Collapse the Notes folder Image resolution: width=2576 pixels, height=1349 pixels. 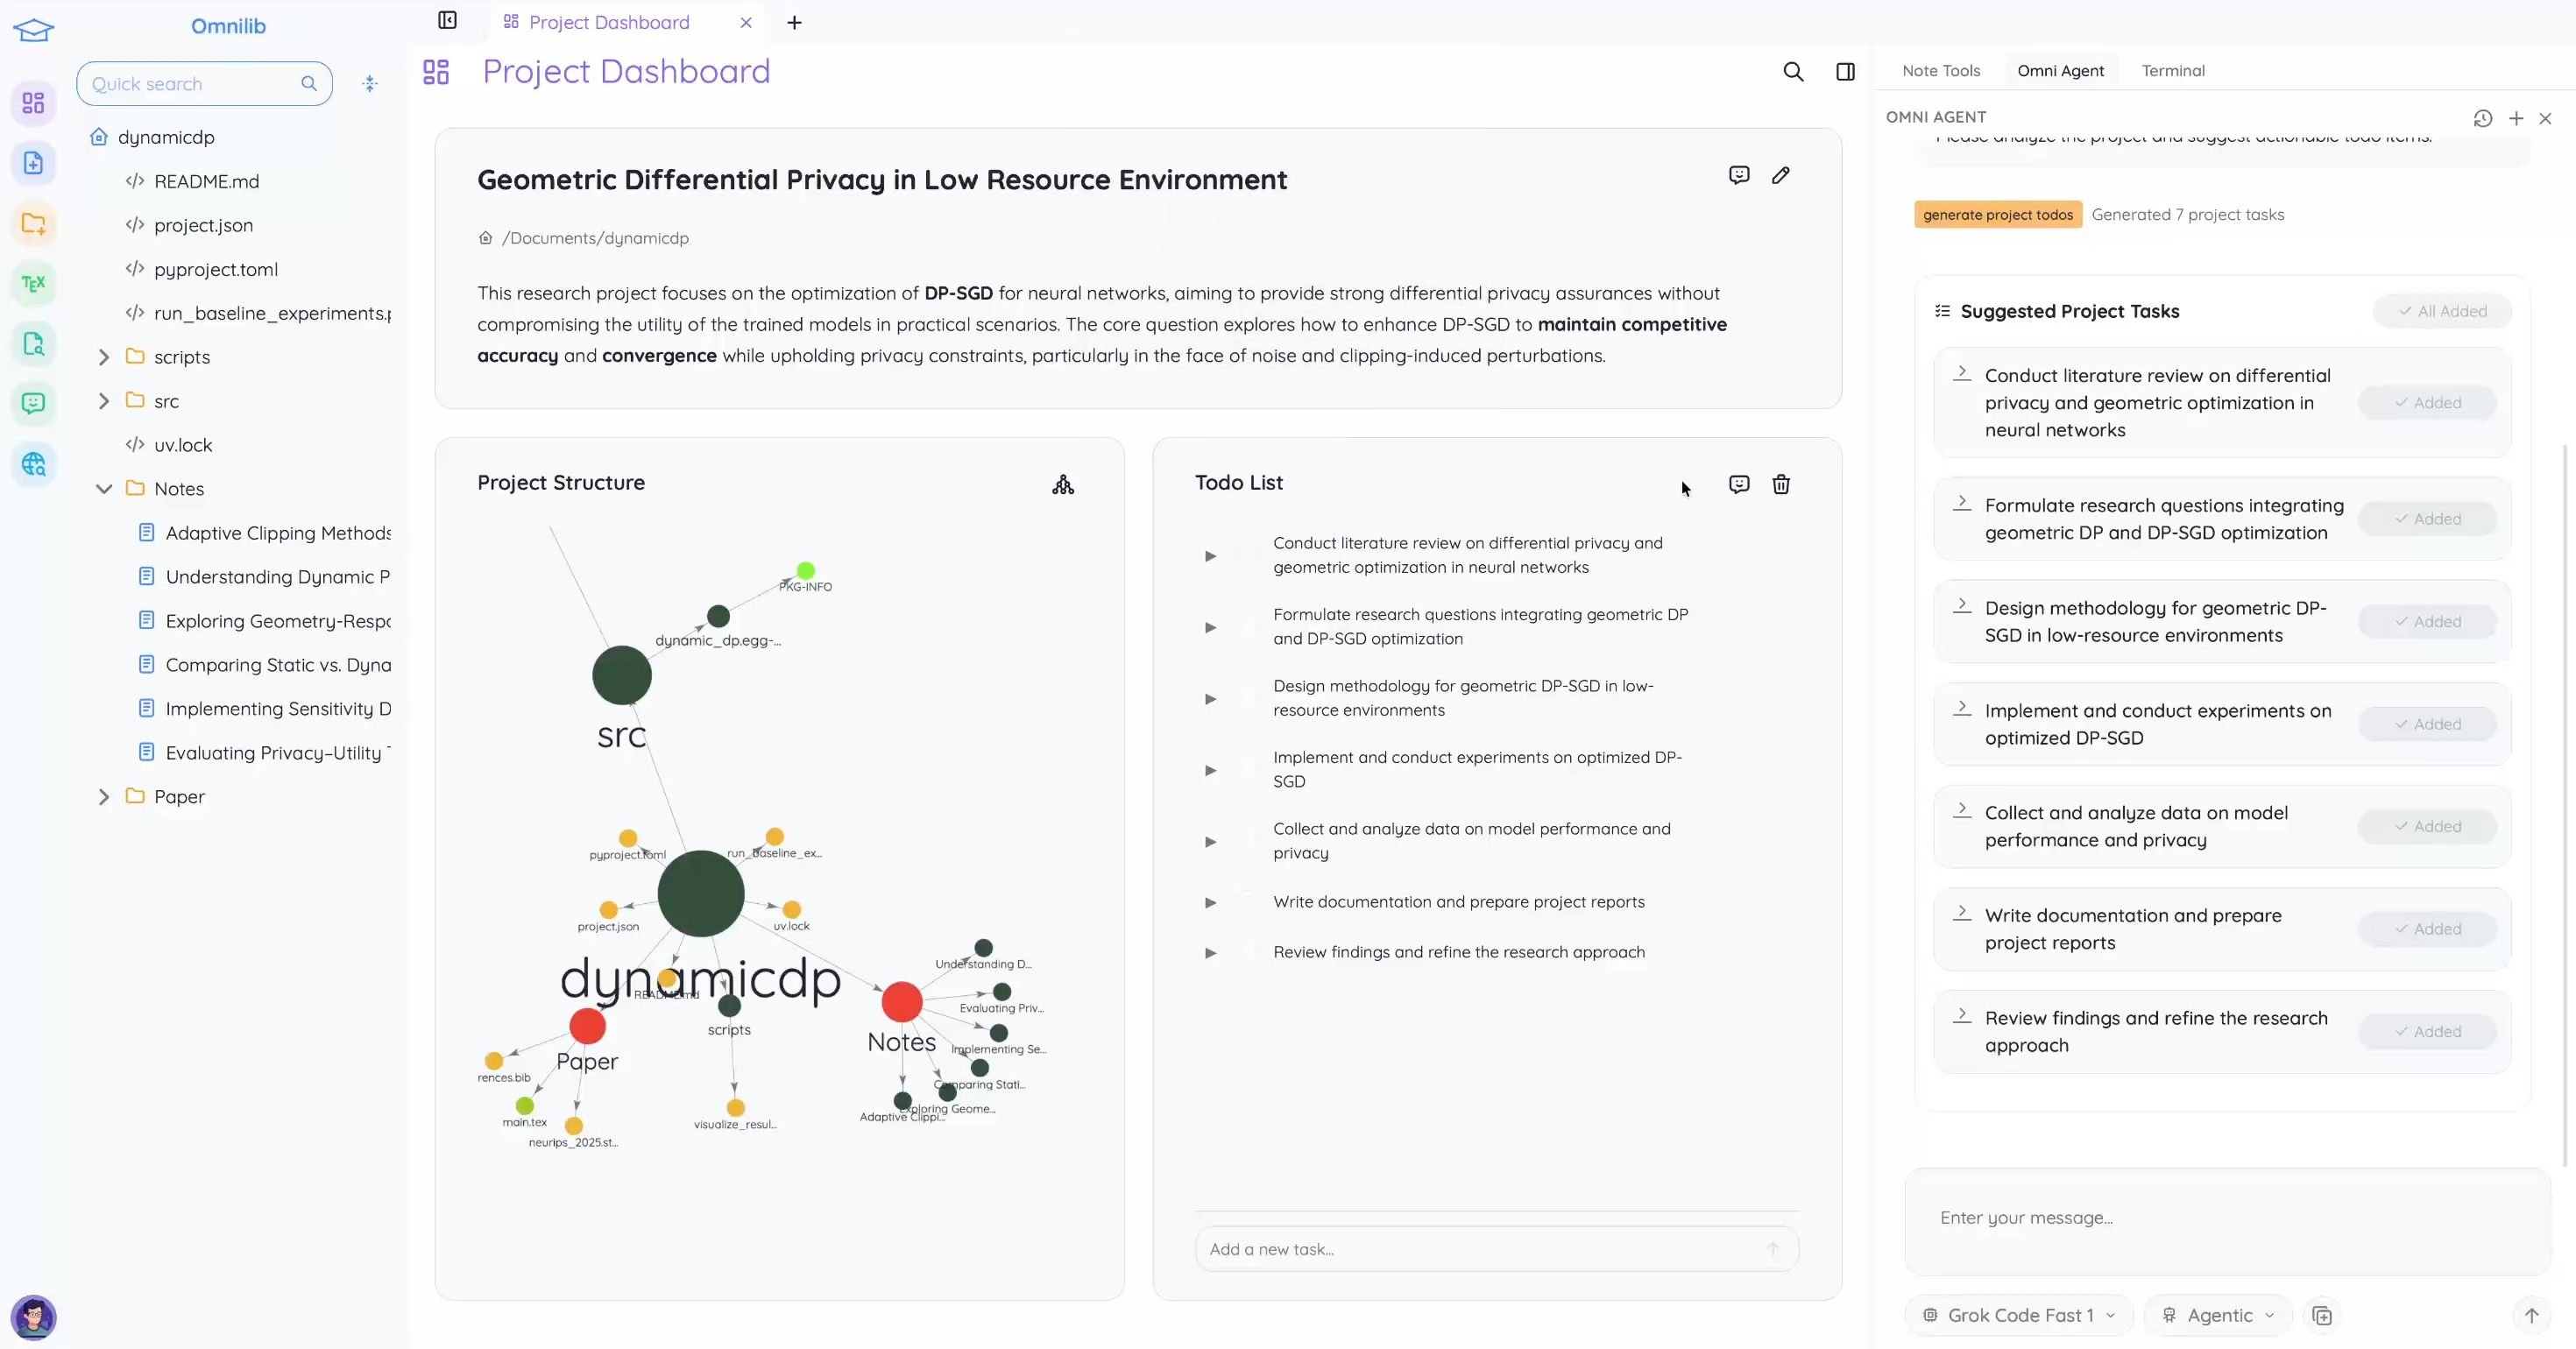click(x=105, y=489)
